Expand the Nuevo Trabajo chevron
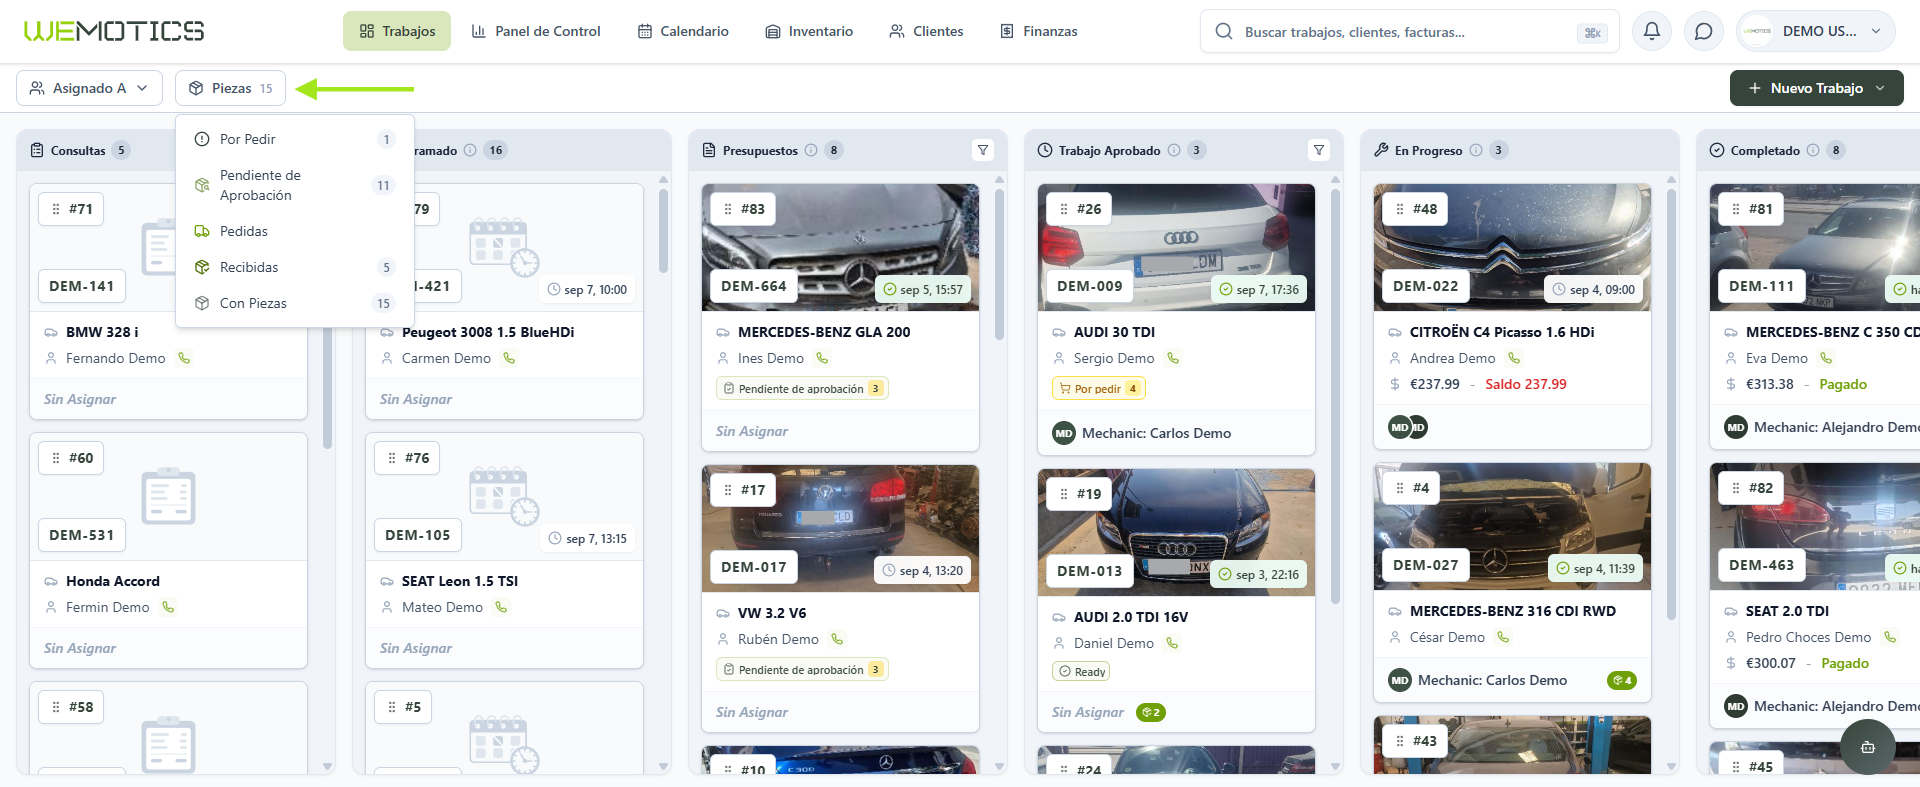This screenshot has height=787, width=1920. coord(1880,88)
